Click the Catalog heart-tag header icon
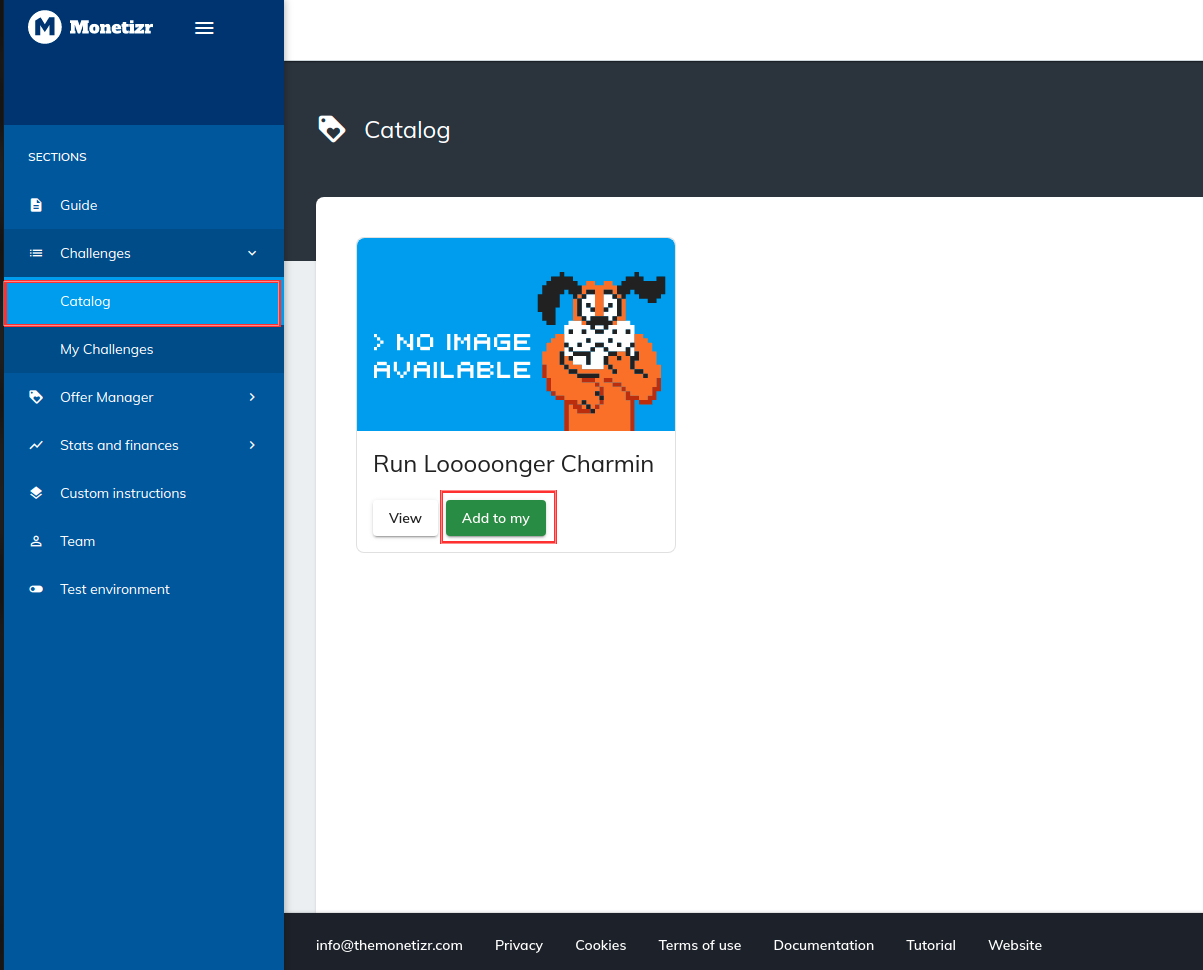The width and height of the screenshot is (1203, 970). pyautogui.click(x=331, y=129)
